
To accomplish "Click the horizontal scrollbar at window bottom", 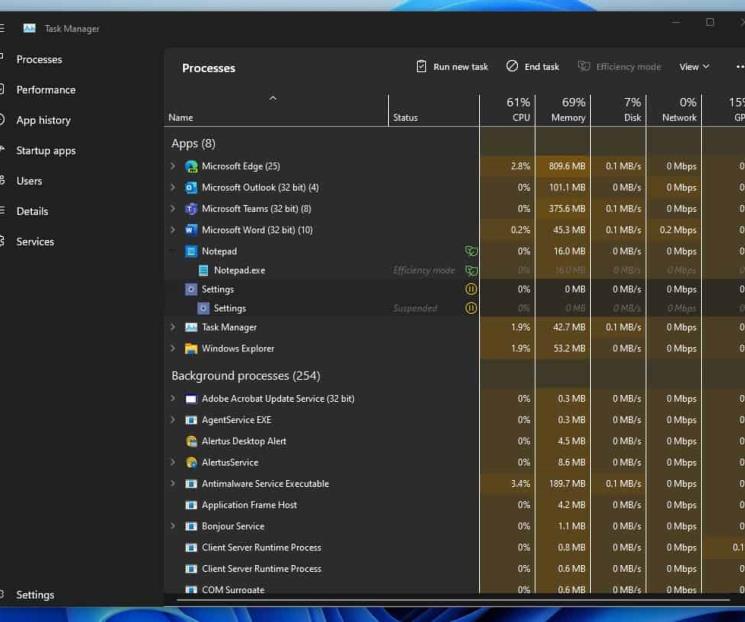I will [453, 600].
